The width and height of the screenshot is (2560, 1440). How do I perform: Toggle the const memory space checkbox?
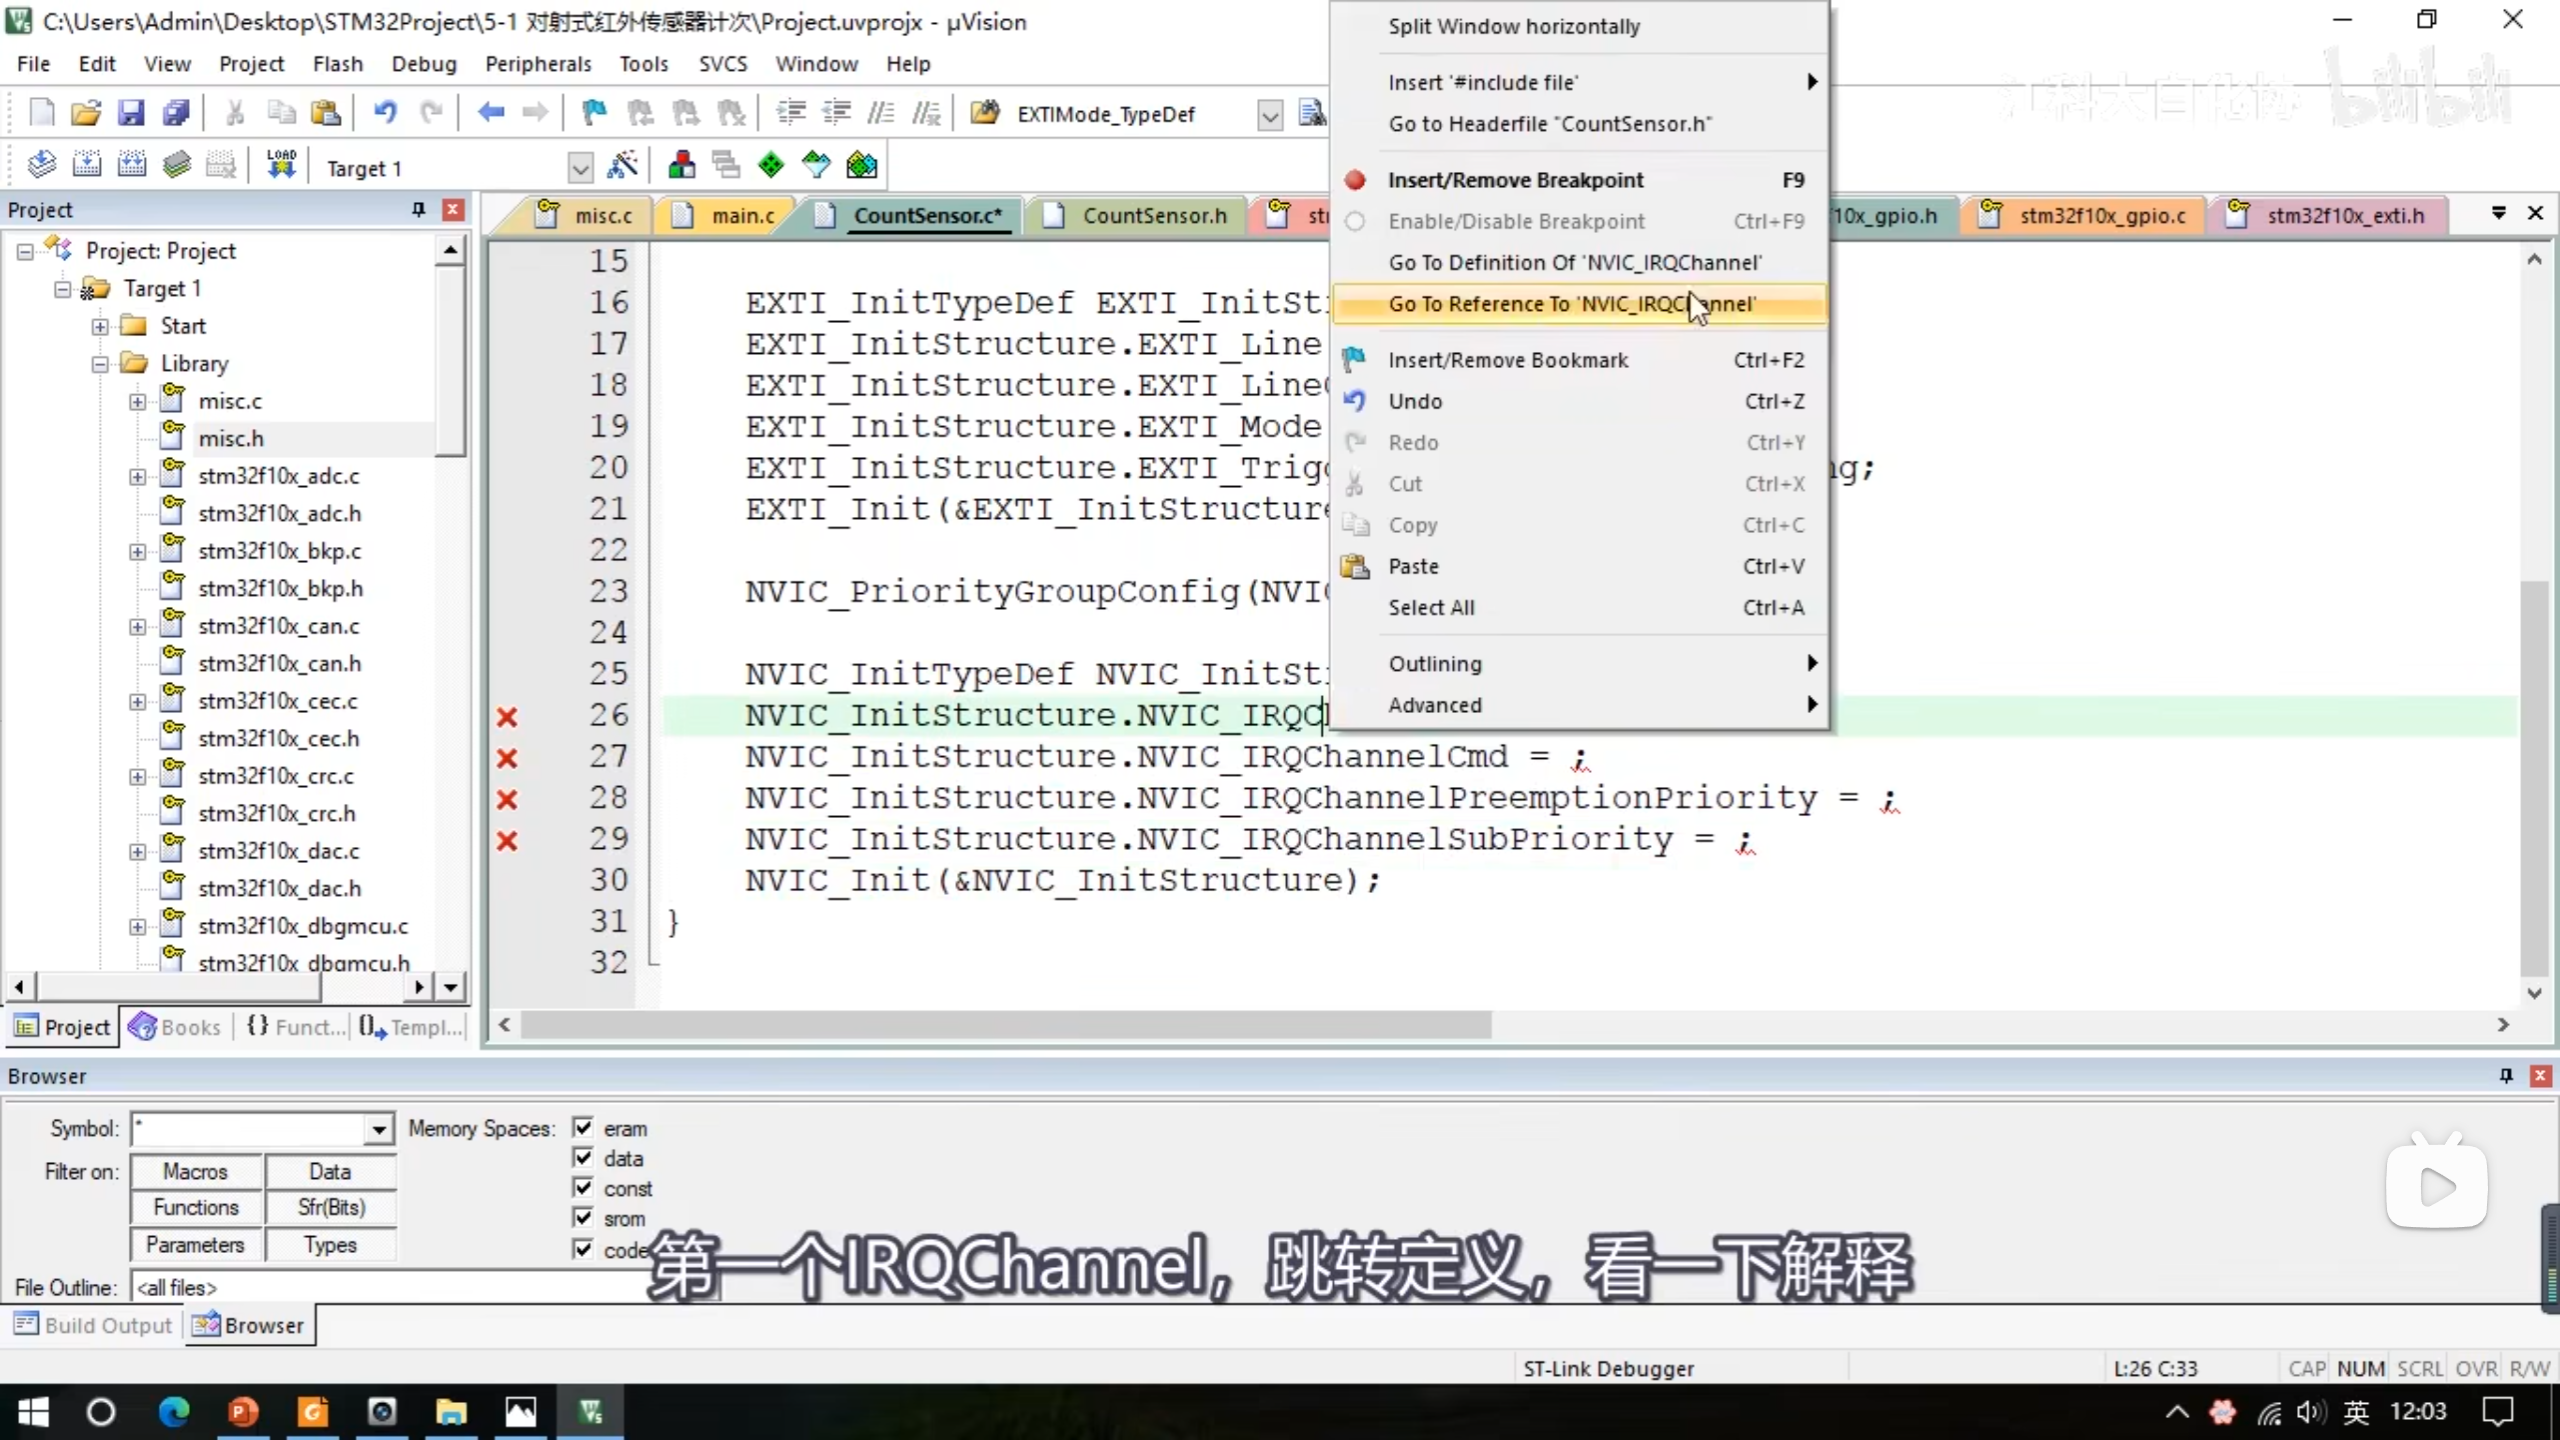[583, 1188]
